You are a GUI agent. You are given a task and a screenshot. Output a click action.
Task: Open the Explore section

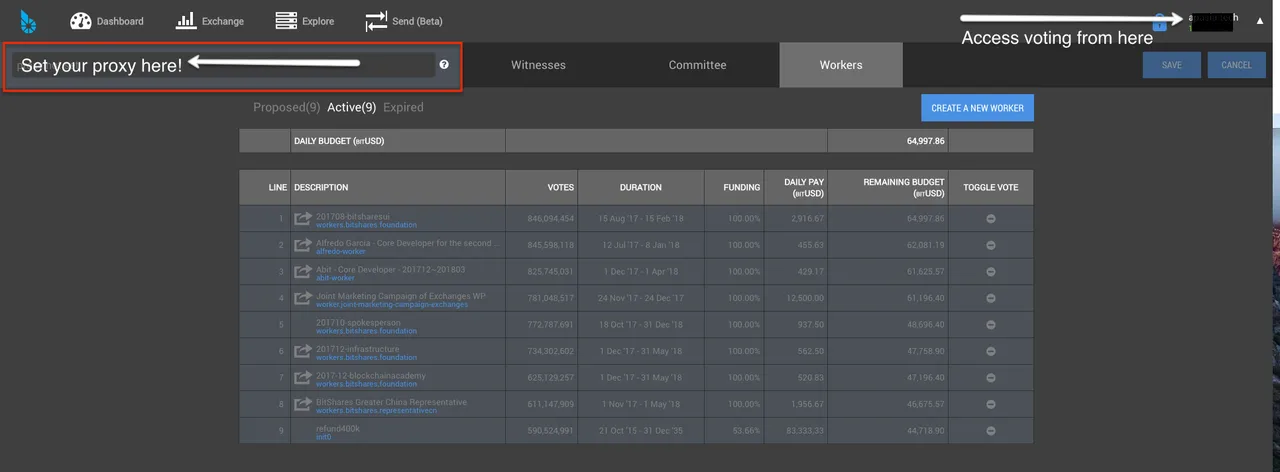[305, 21]
